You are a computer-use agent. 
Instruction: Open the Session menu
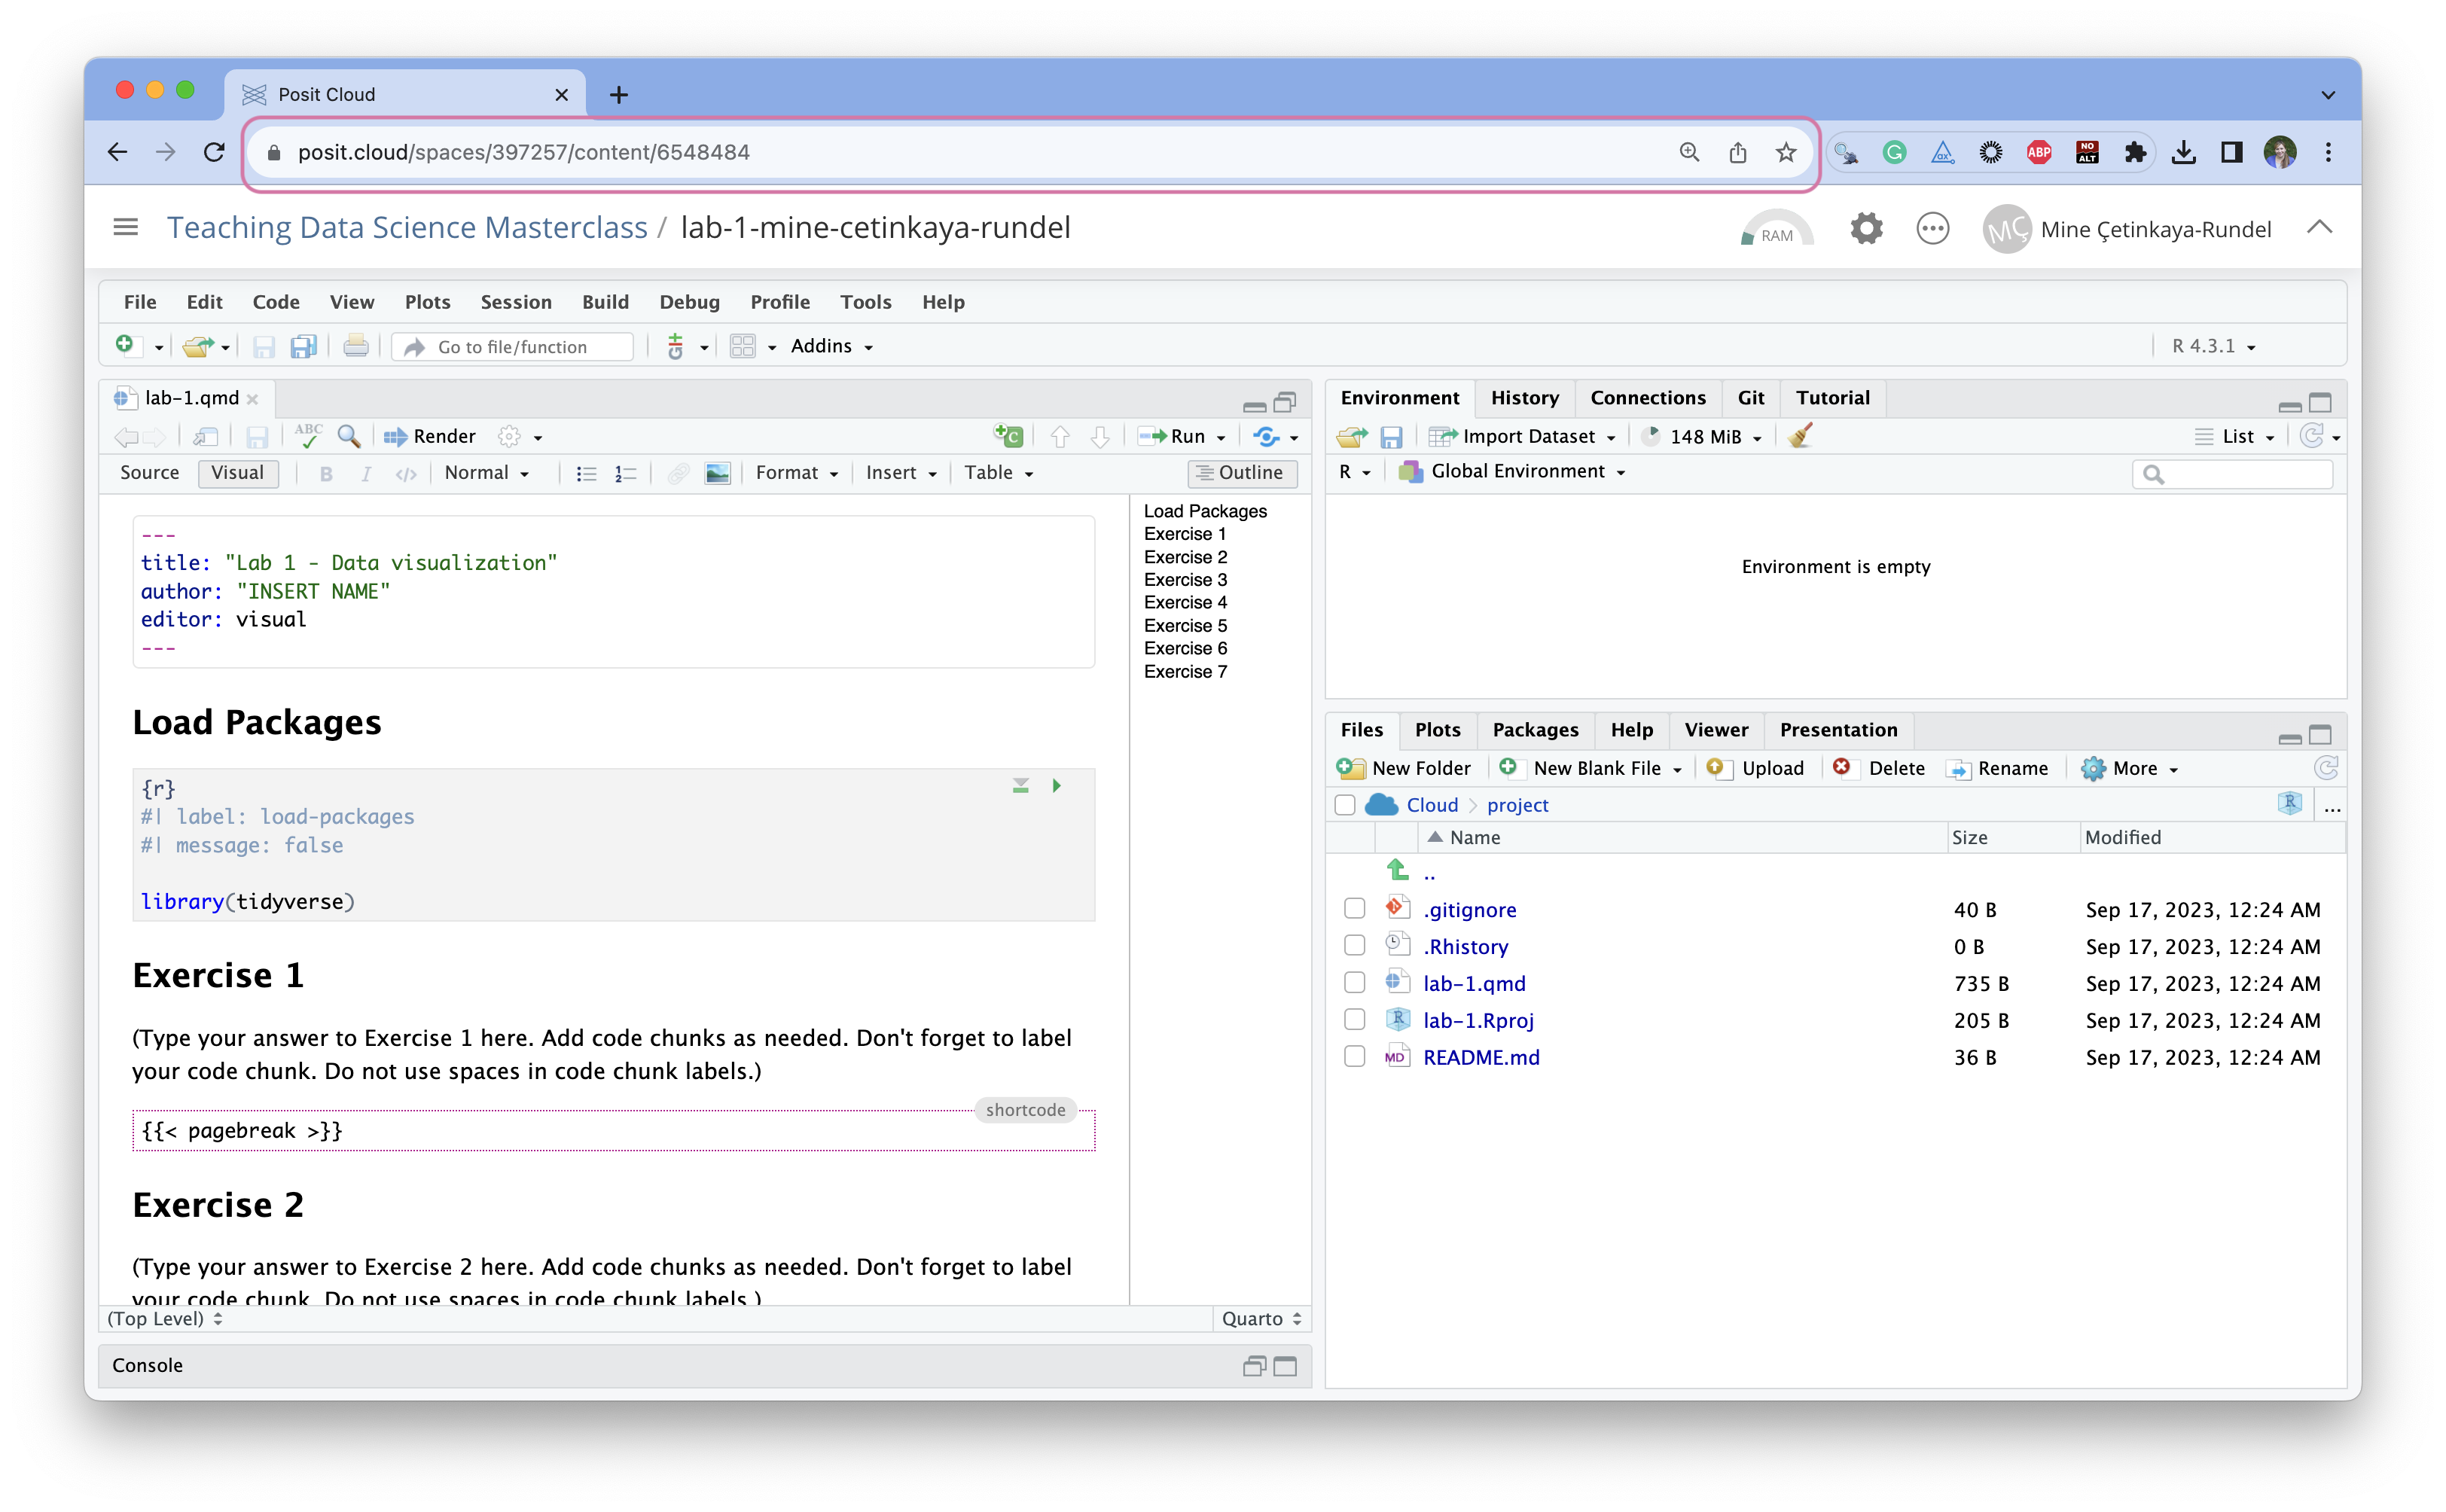coord(516,302)
